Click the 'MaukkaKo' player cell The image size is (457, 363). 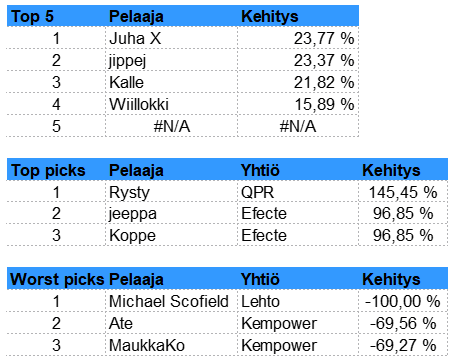pos(171,345)
